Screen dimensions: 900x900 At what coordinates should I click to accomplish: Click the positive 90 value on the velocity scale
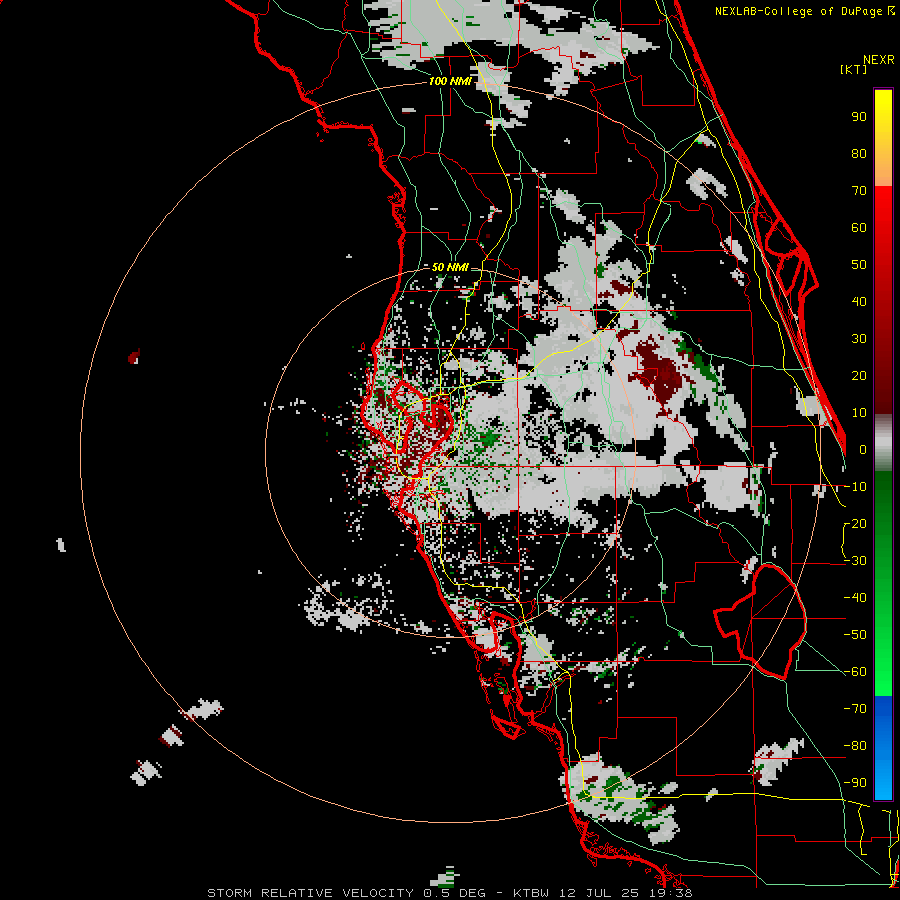tap(859, 117)
